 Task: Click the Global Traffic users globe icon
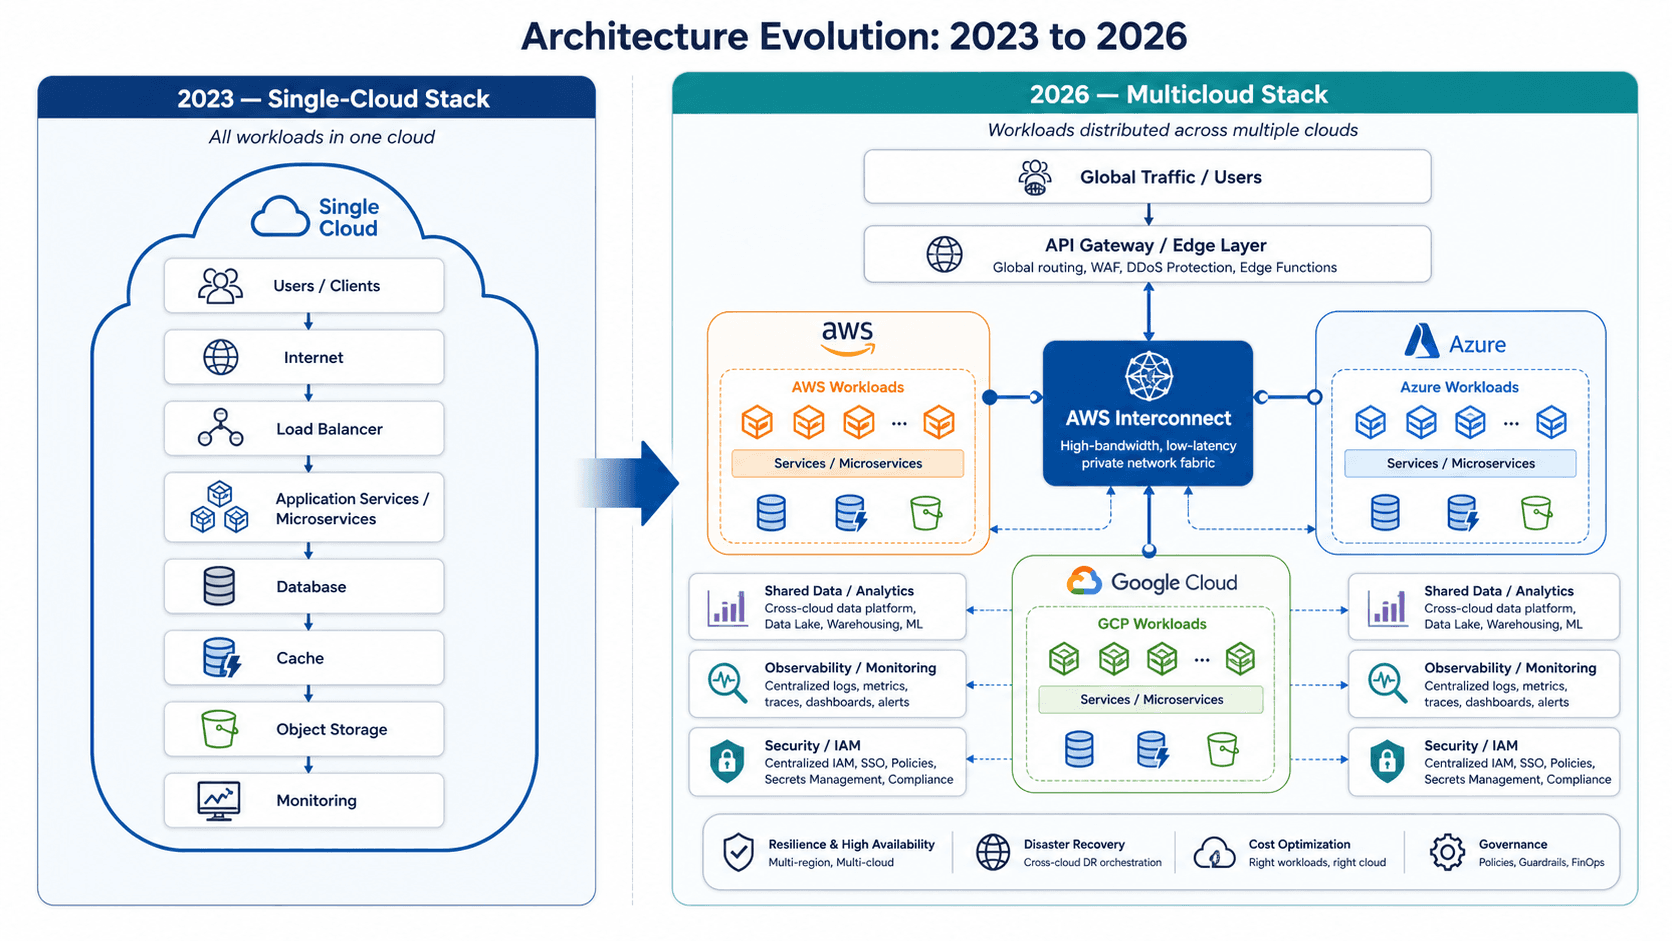coord(1035,177)
